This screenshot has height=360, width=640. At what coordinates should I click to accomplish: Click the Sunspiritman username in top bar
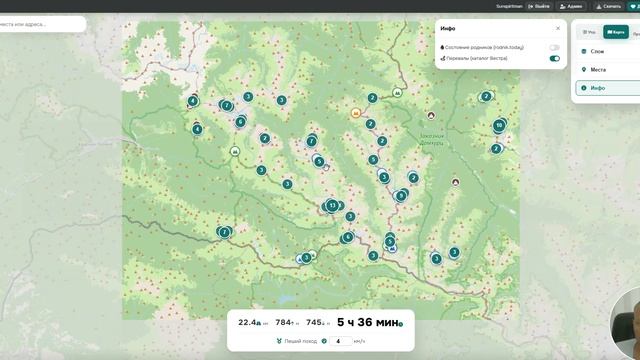coord(509,6)
